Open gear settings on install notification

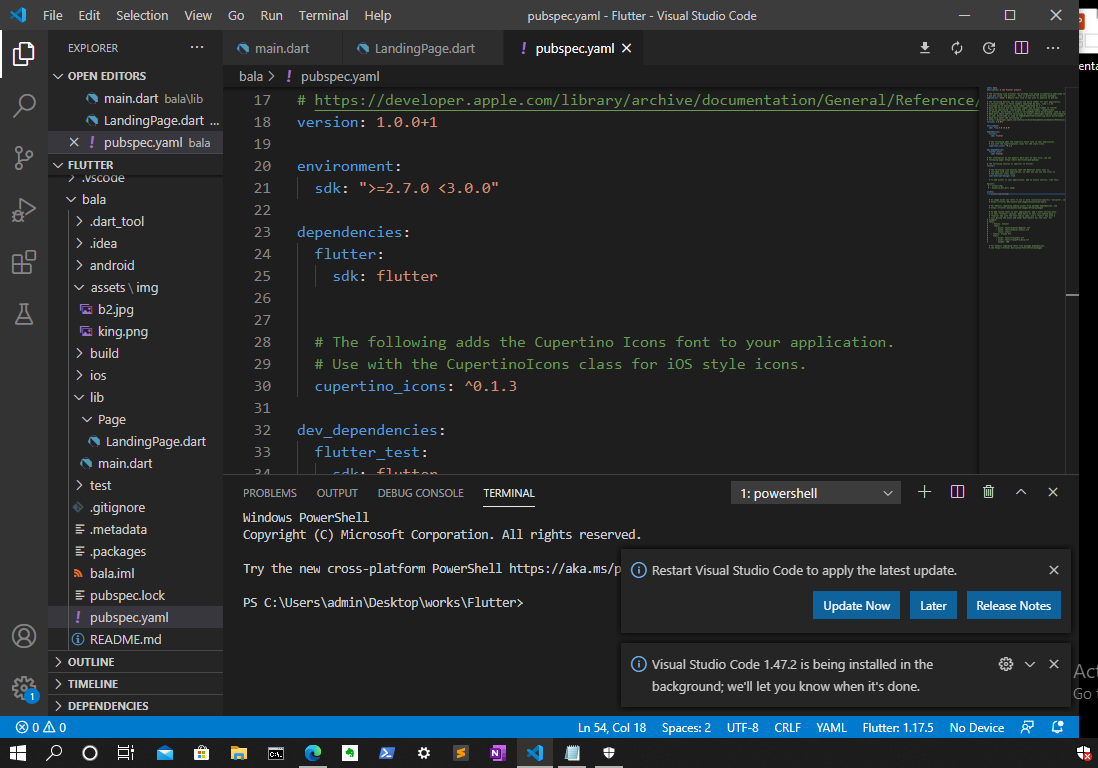[1006, 664]
